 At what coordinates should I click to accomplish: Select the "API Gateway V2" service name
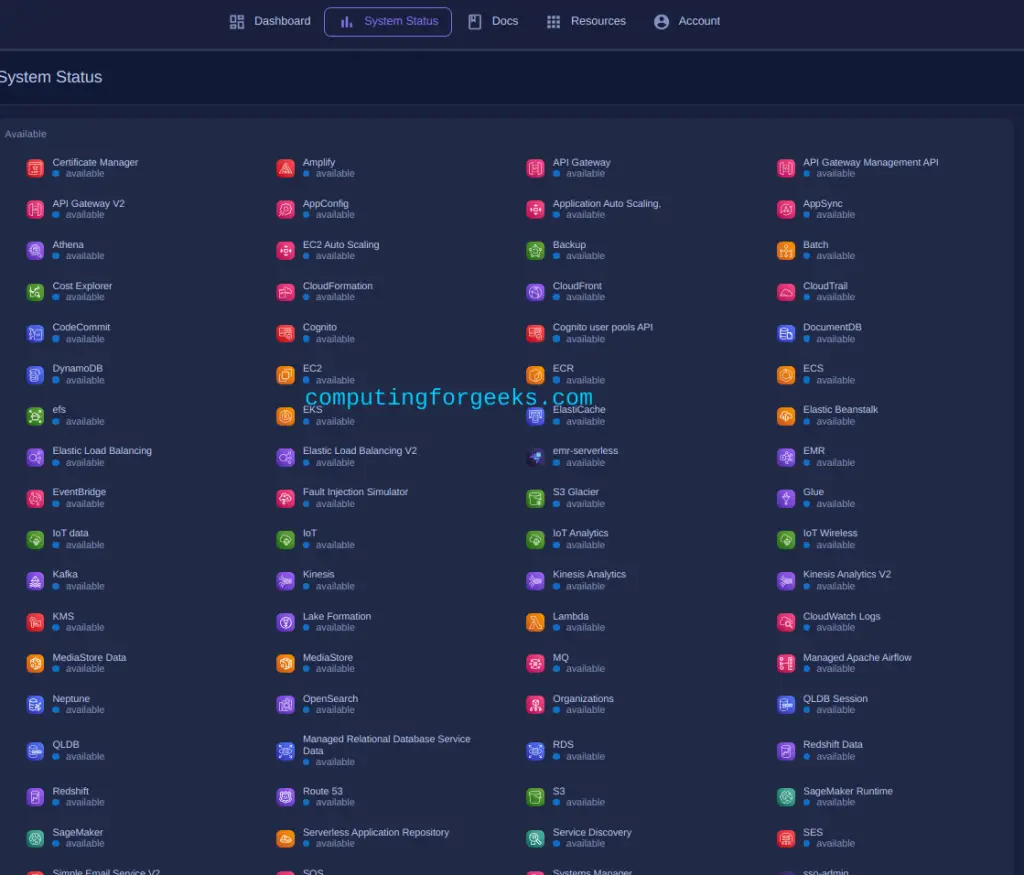(x=88, y=204)
